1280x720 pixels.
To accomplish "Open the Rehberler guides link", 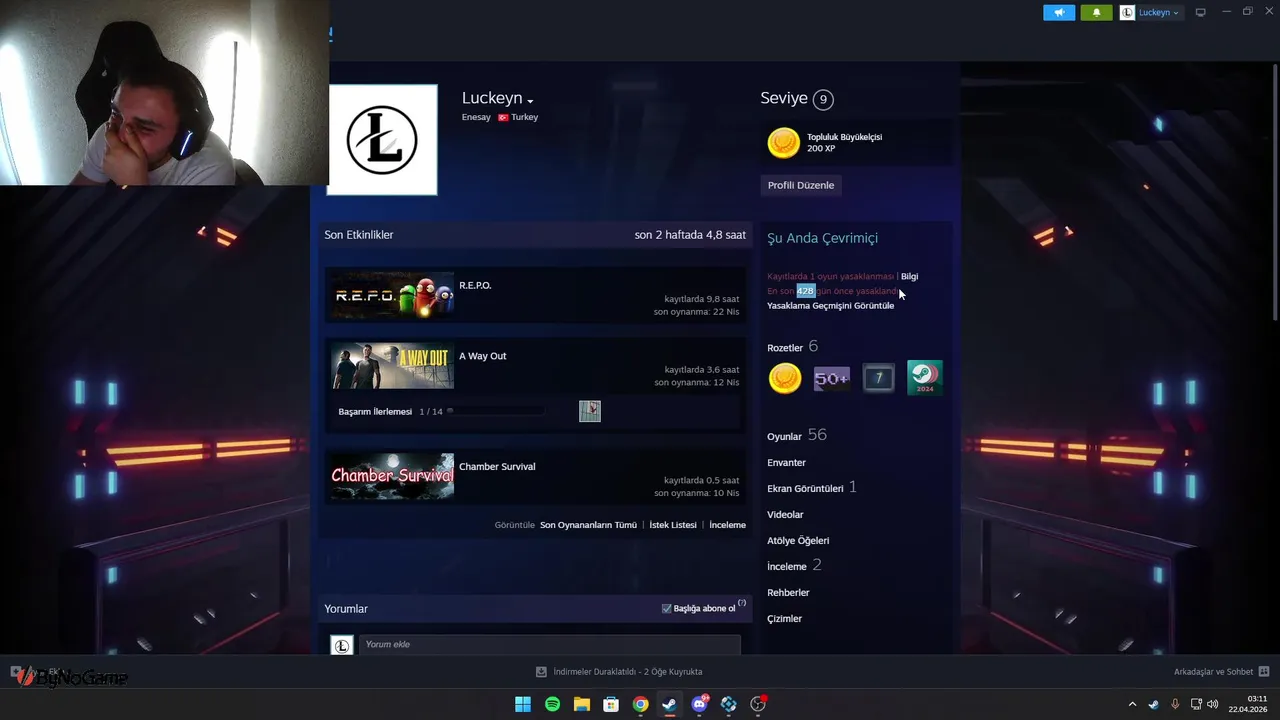I will tap(788, 592).
